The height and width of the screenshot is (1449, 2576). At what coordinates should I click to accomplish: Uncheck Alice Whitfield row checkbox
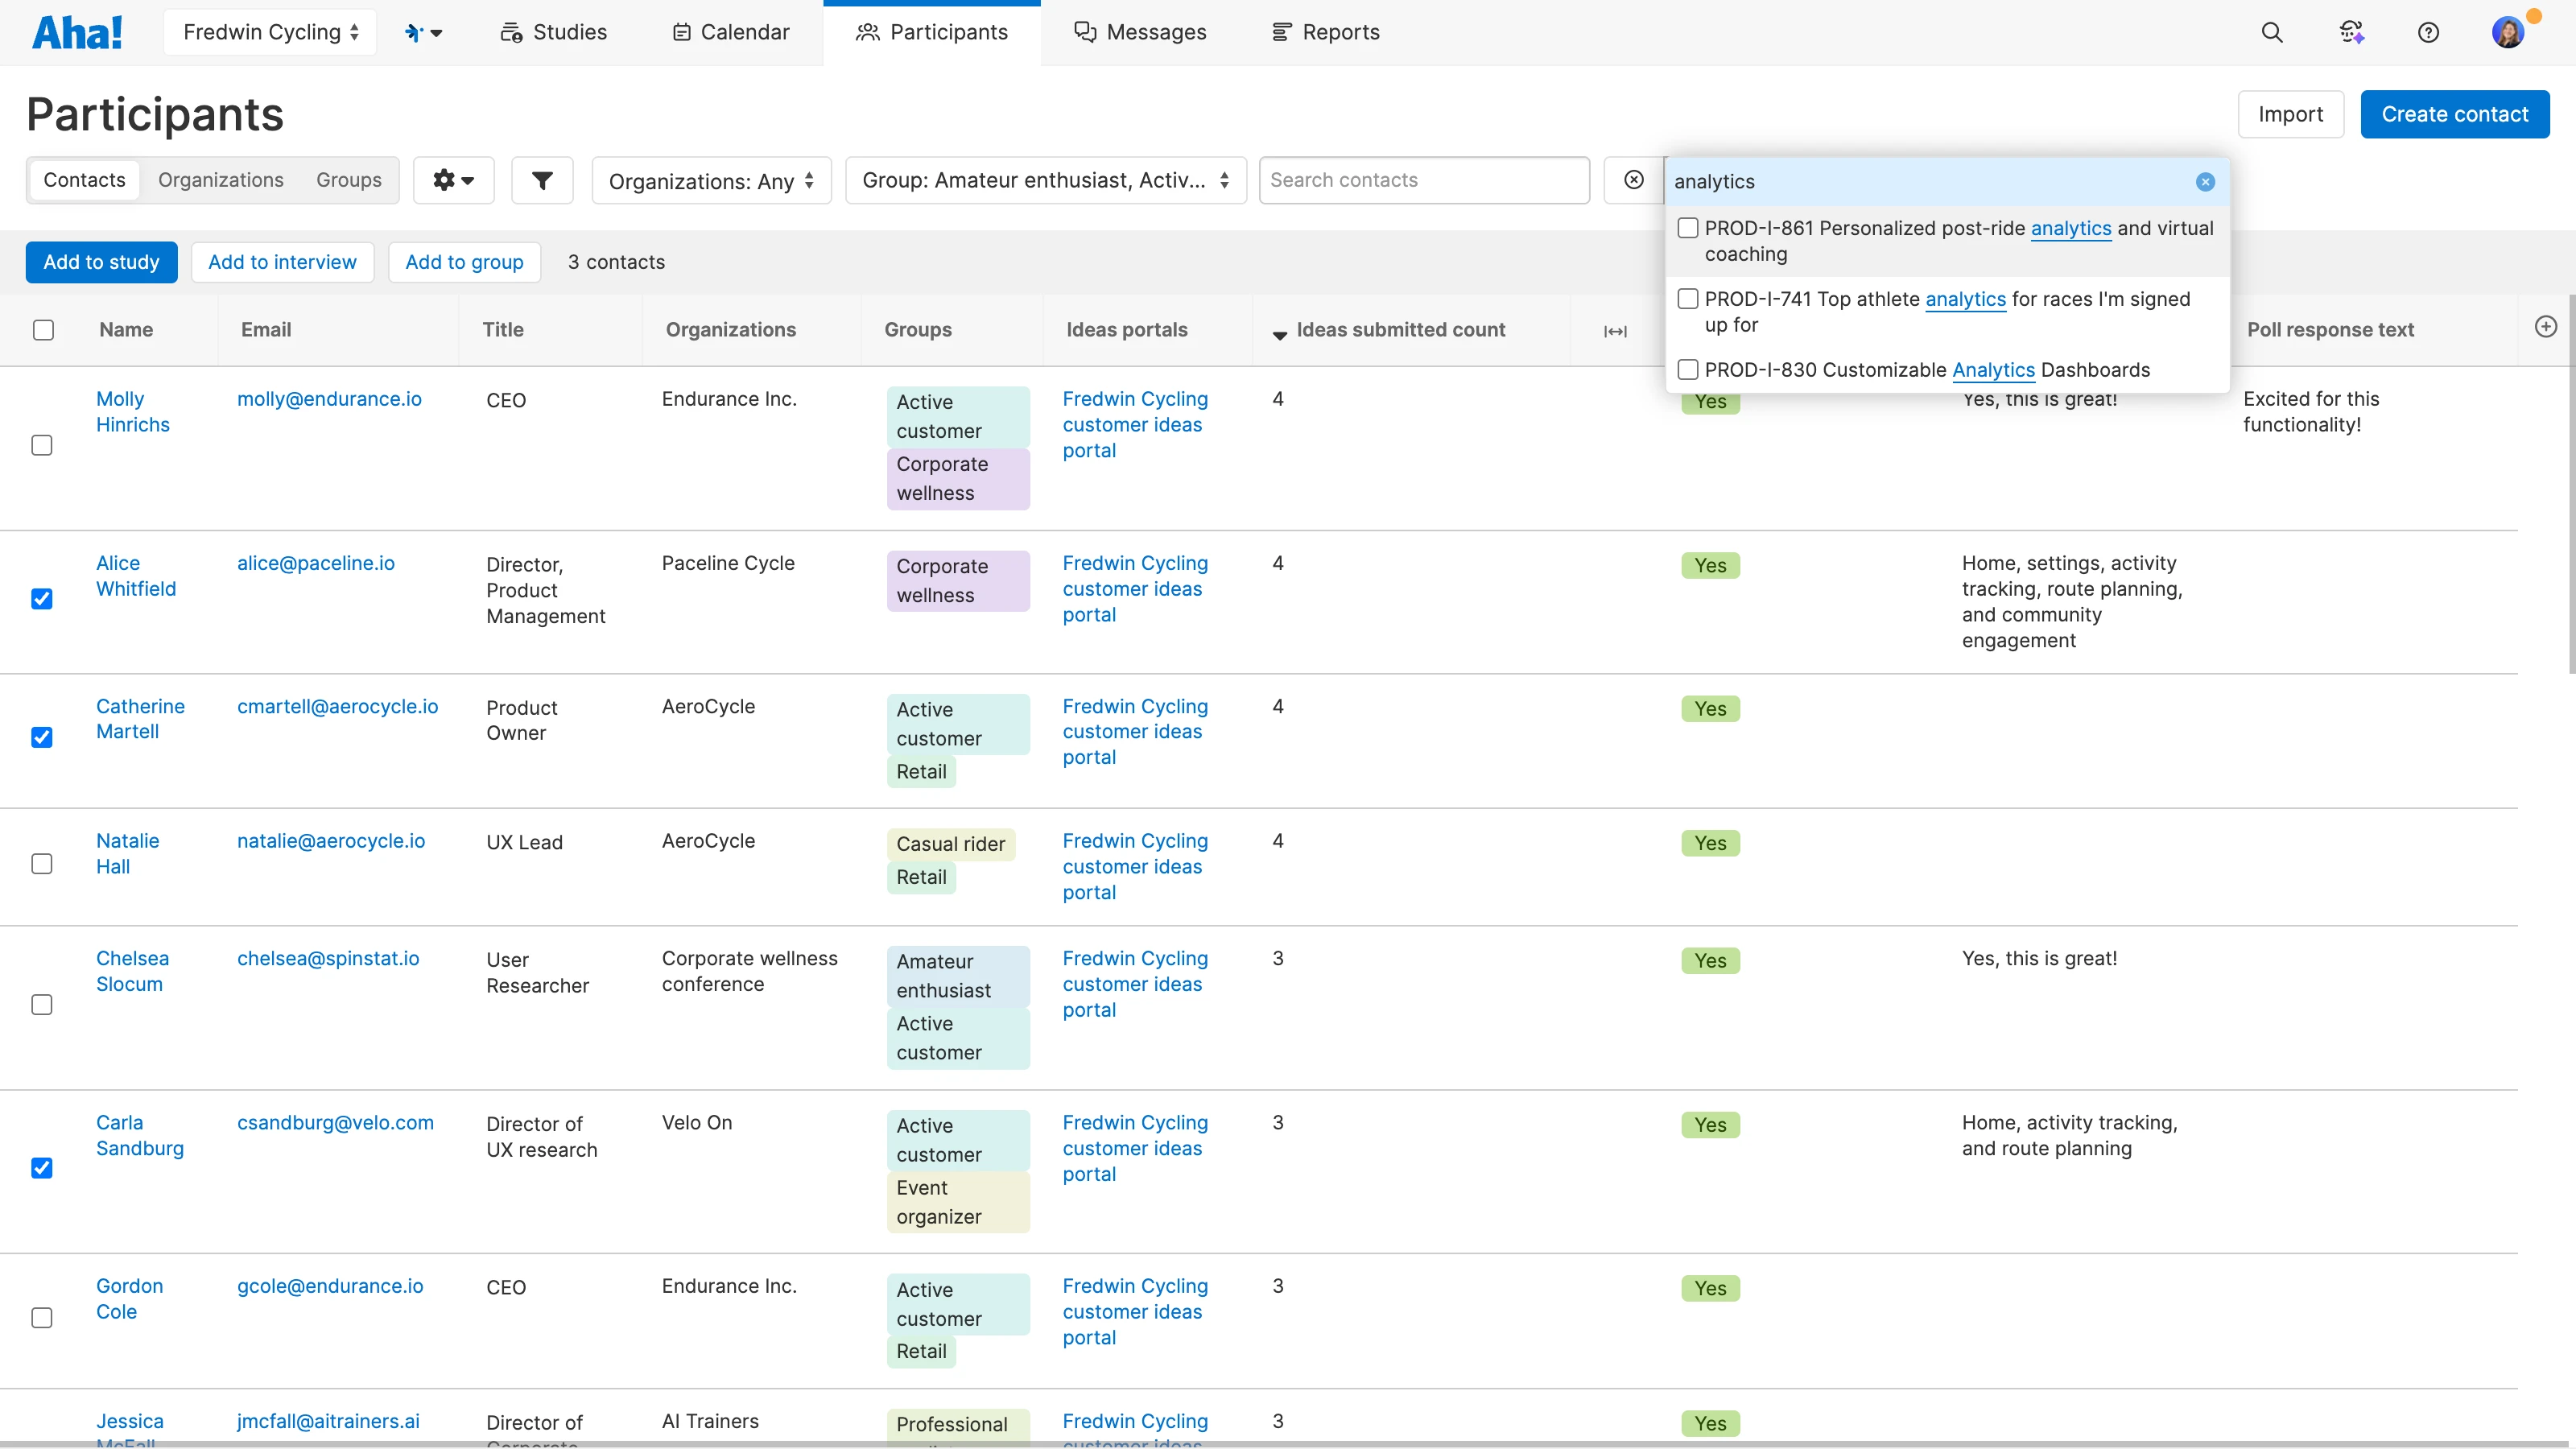[x=42, y=599]
